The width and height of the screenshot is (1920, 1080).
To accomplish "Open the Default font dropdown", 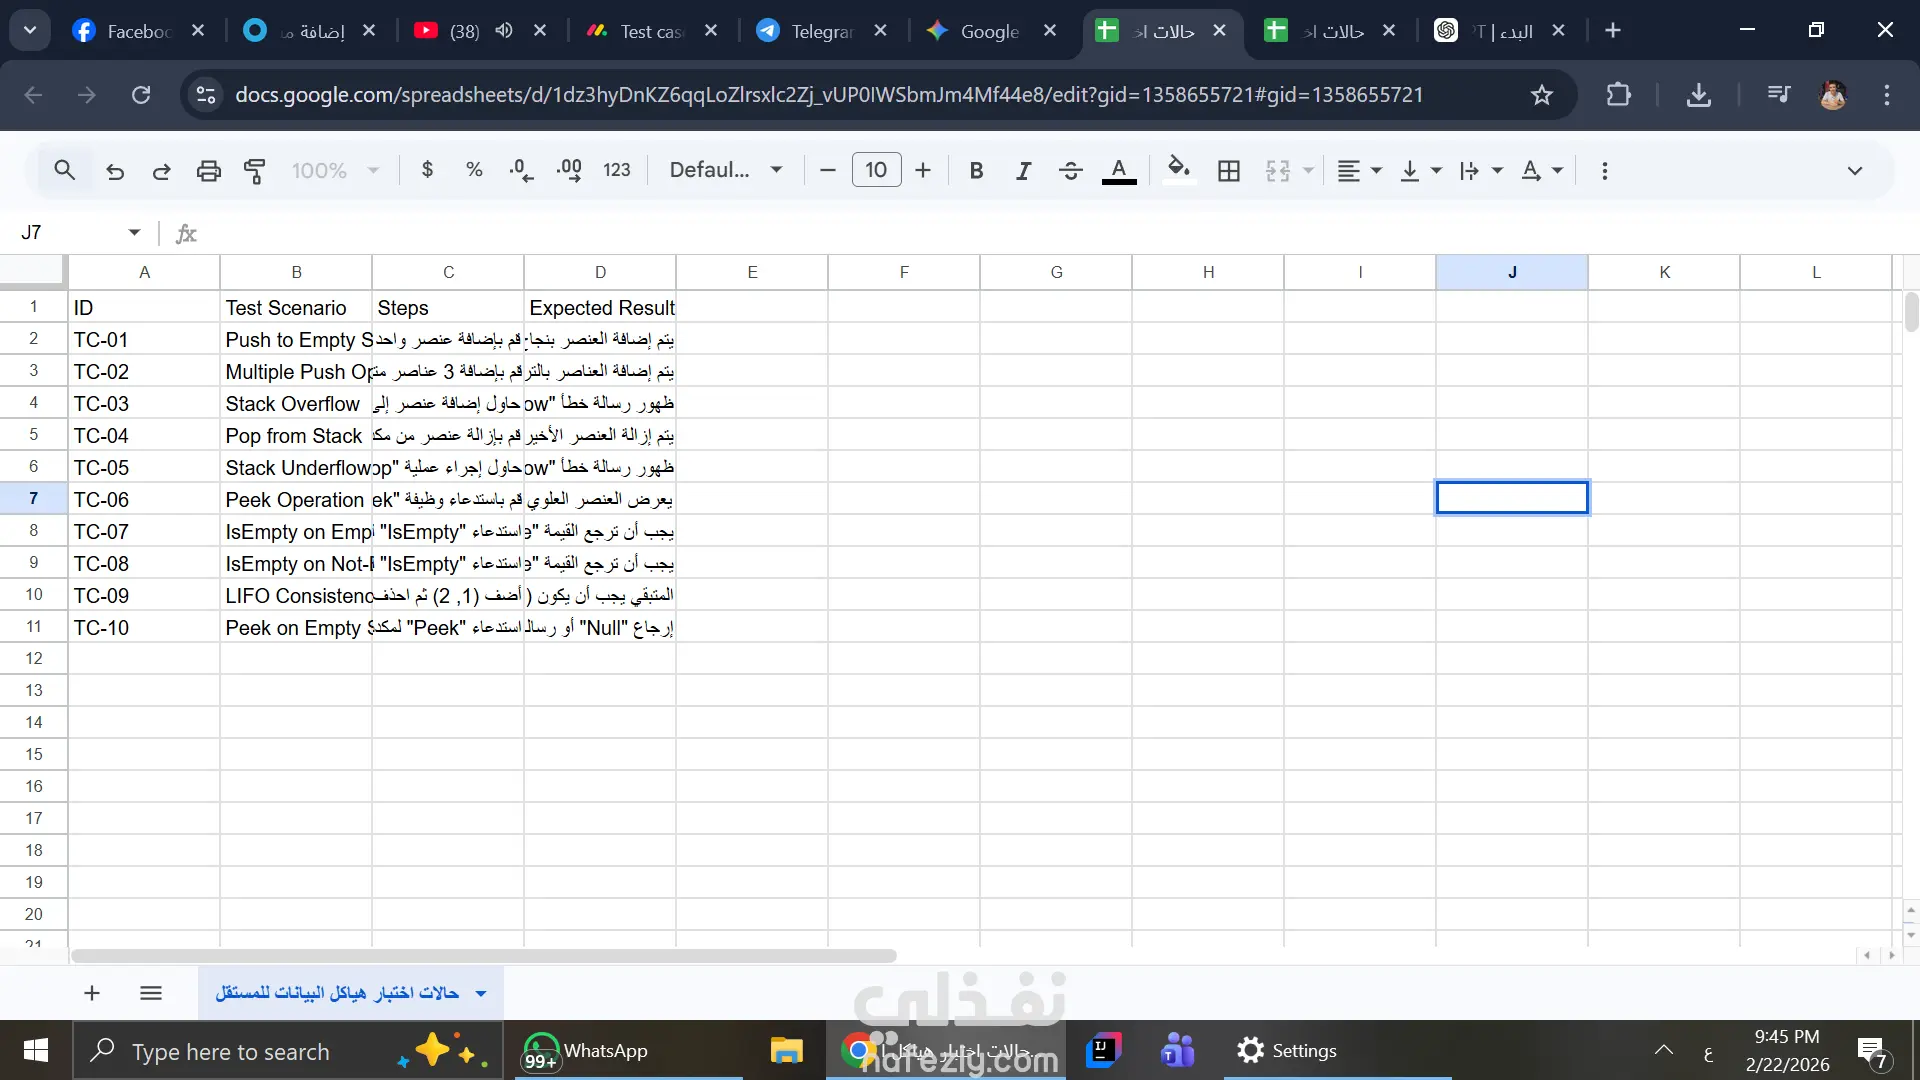I will tap(725, 170).
